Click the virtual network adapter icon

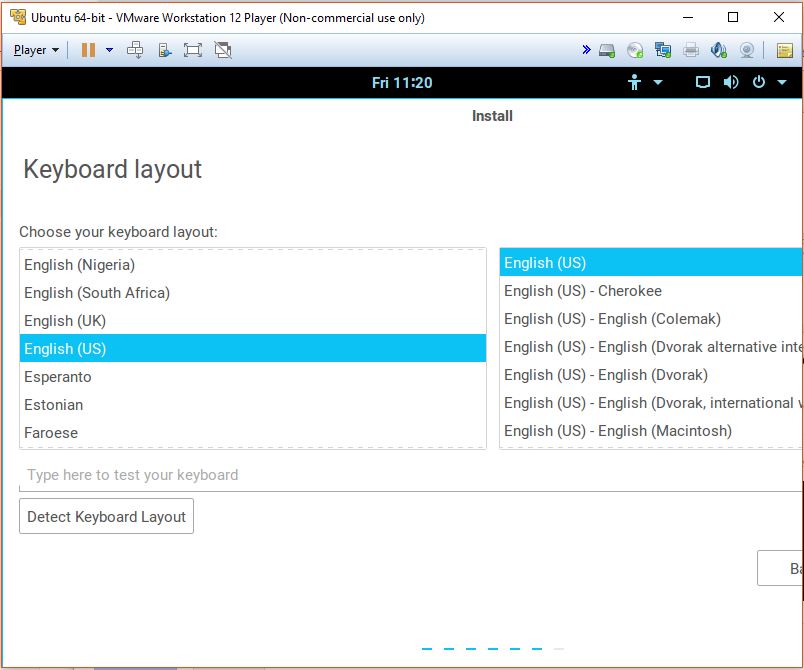(662, 49)
